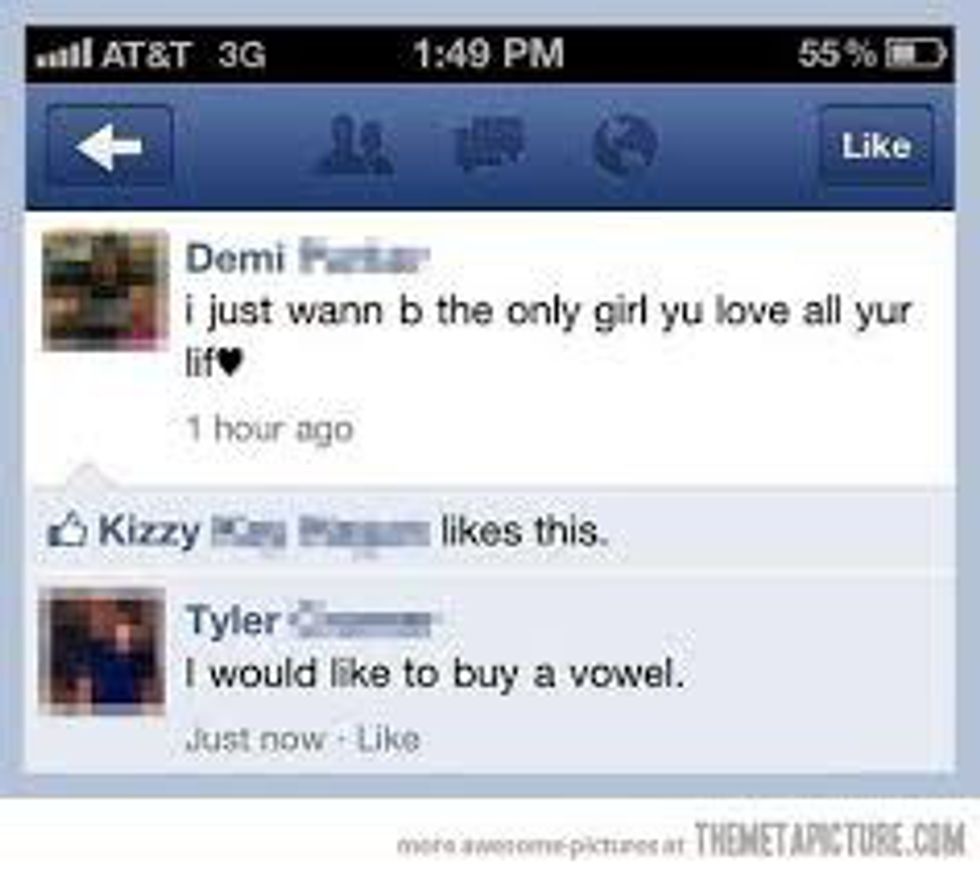Tap the 'Just now' comment timestamp
The height and width of the screenshot is (877, 980).
(x=256, y=739)
